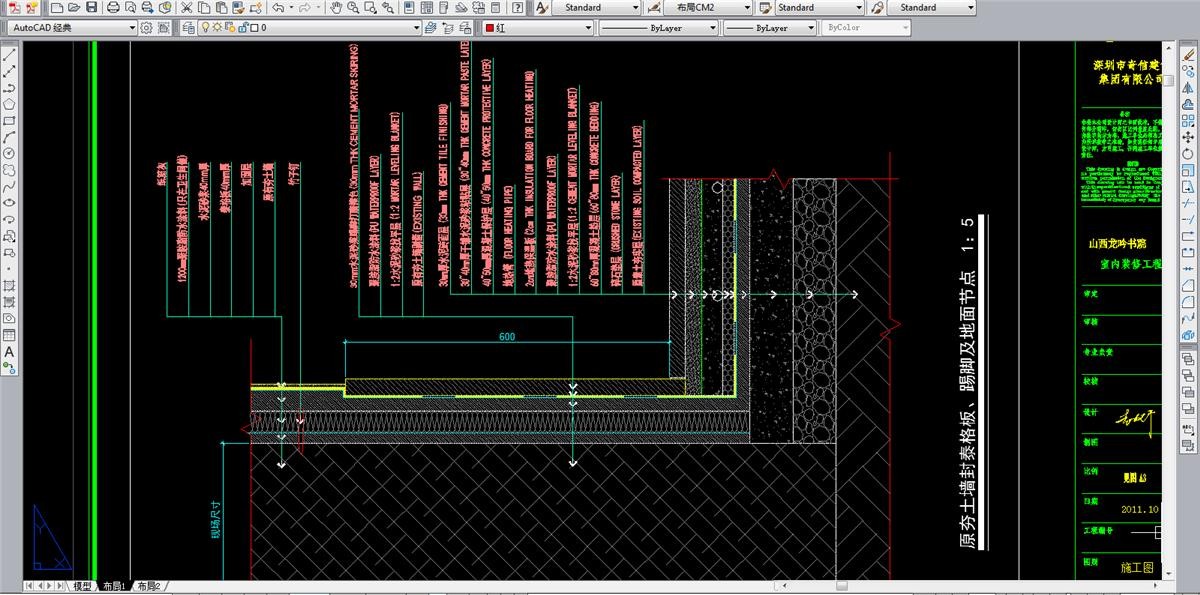Activate the Pan hand tool
This screenshot has height=595, width=1200.
point(338,8)
